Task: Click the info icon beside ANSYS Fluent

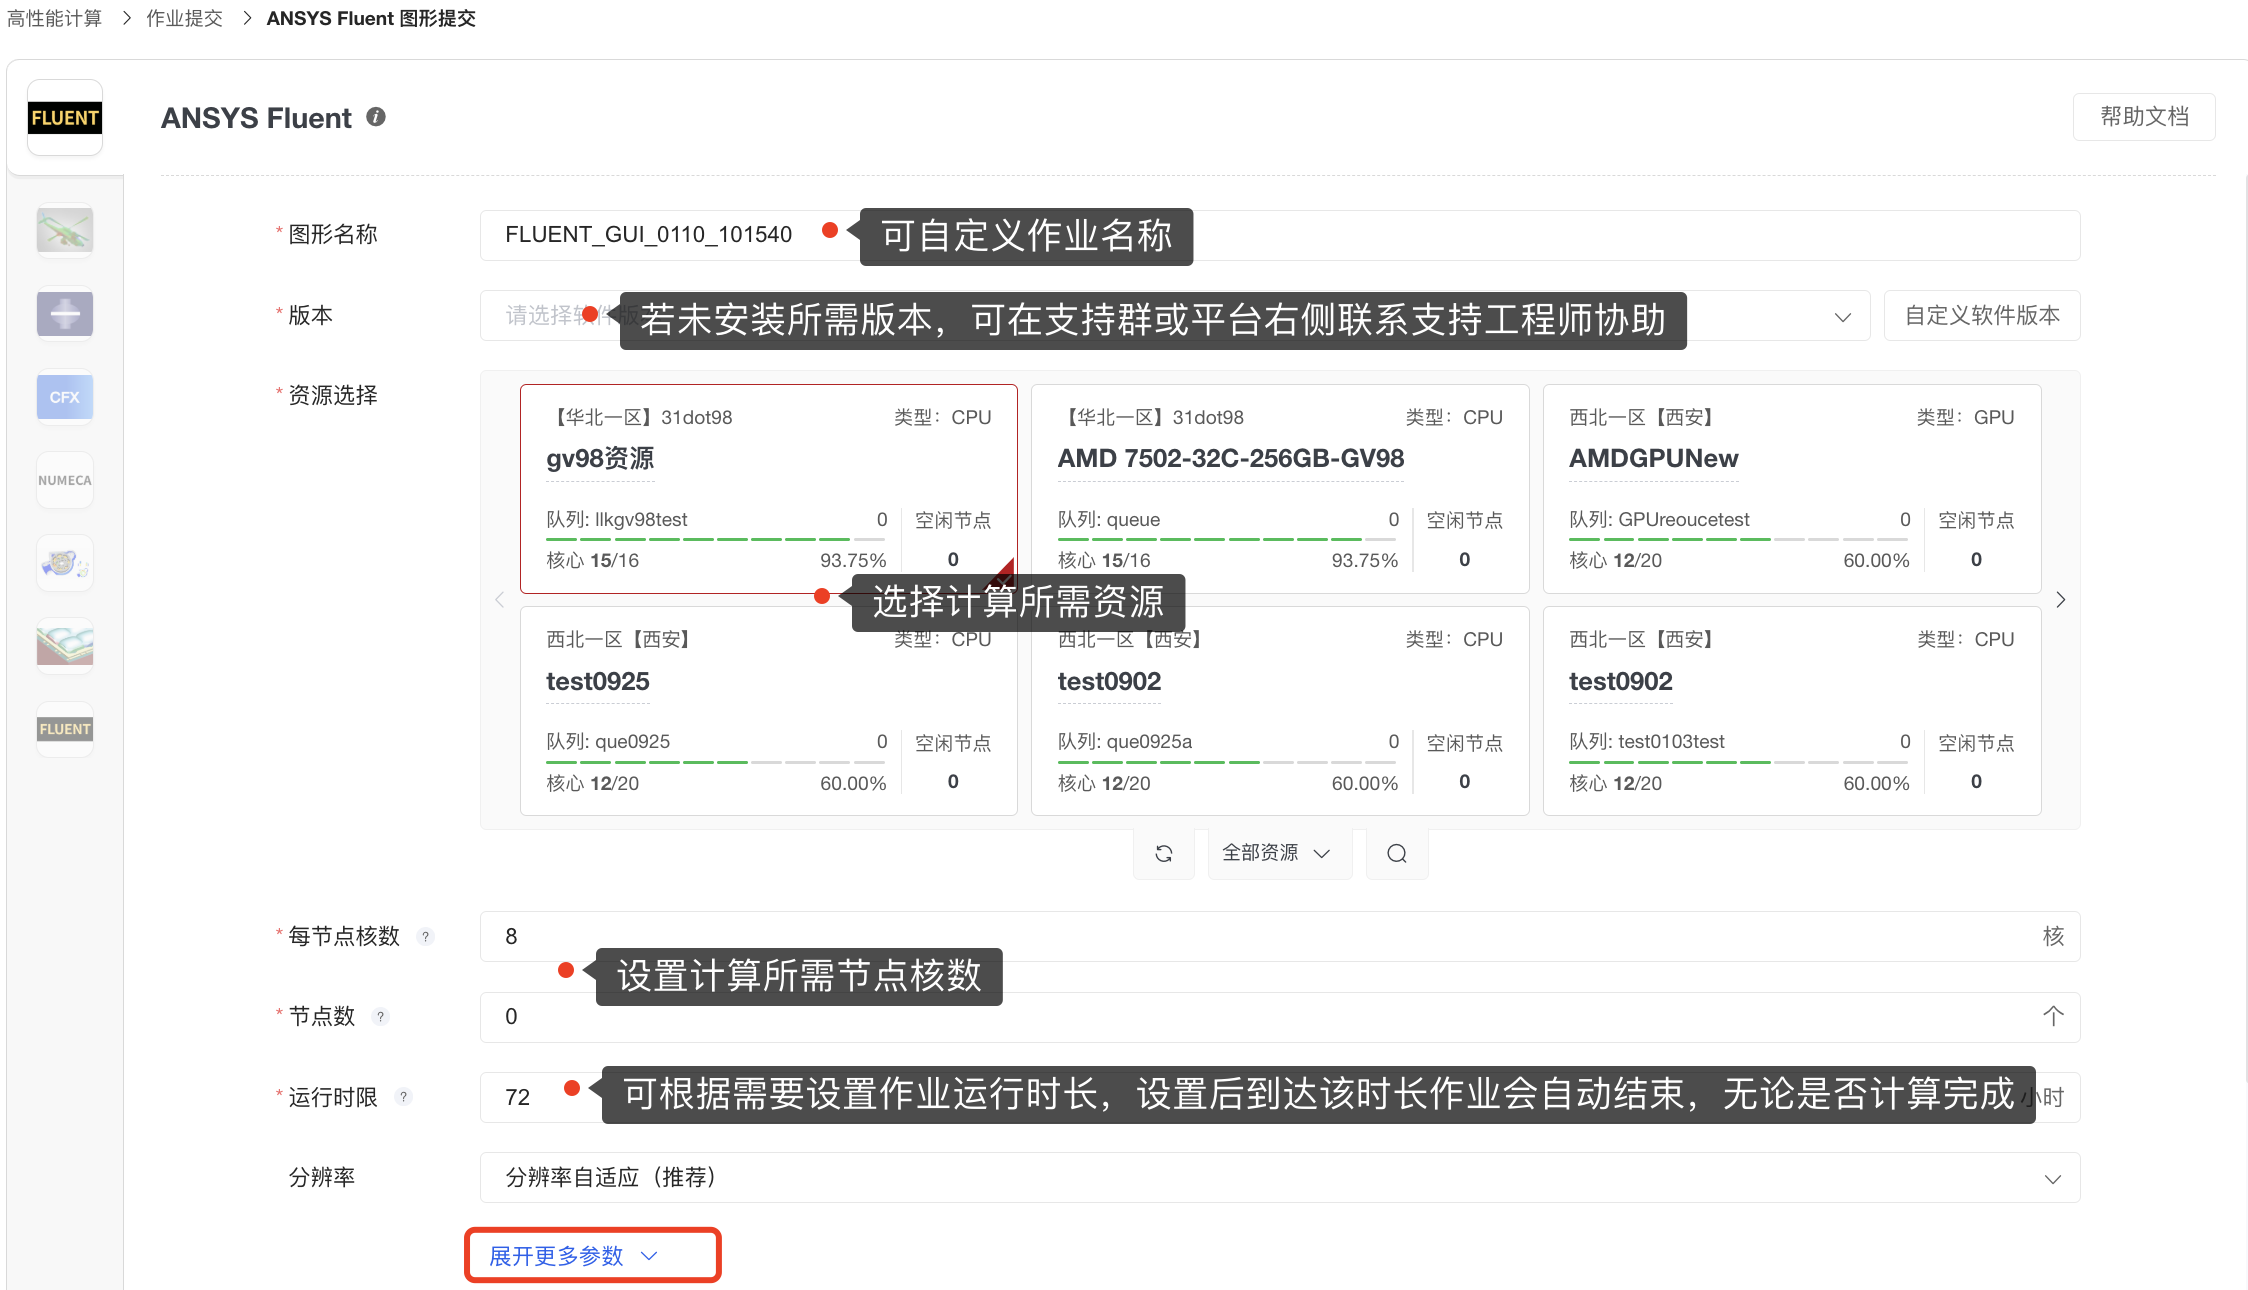Action: (376, 117)
